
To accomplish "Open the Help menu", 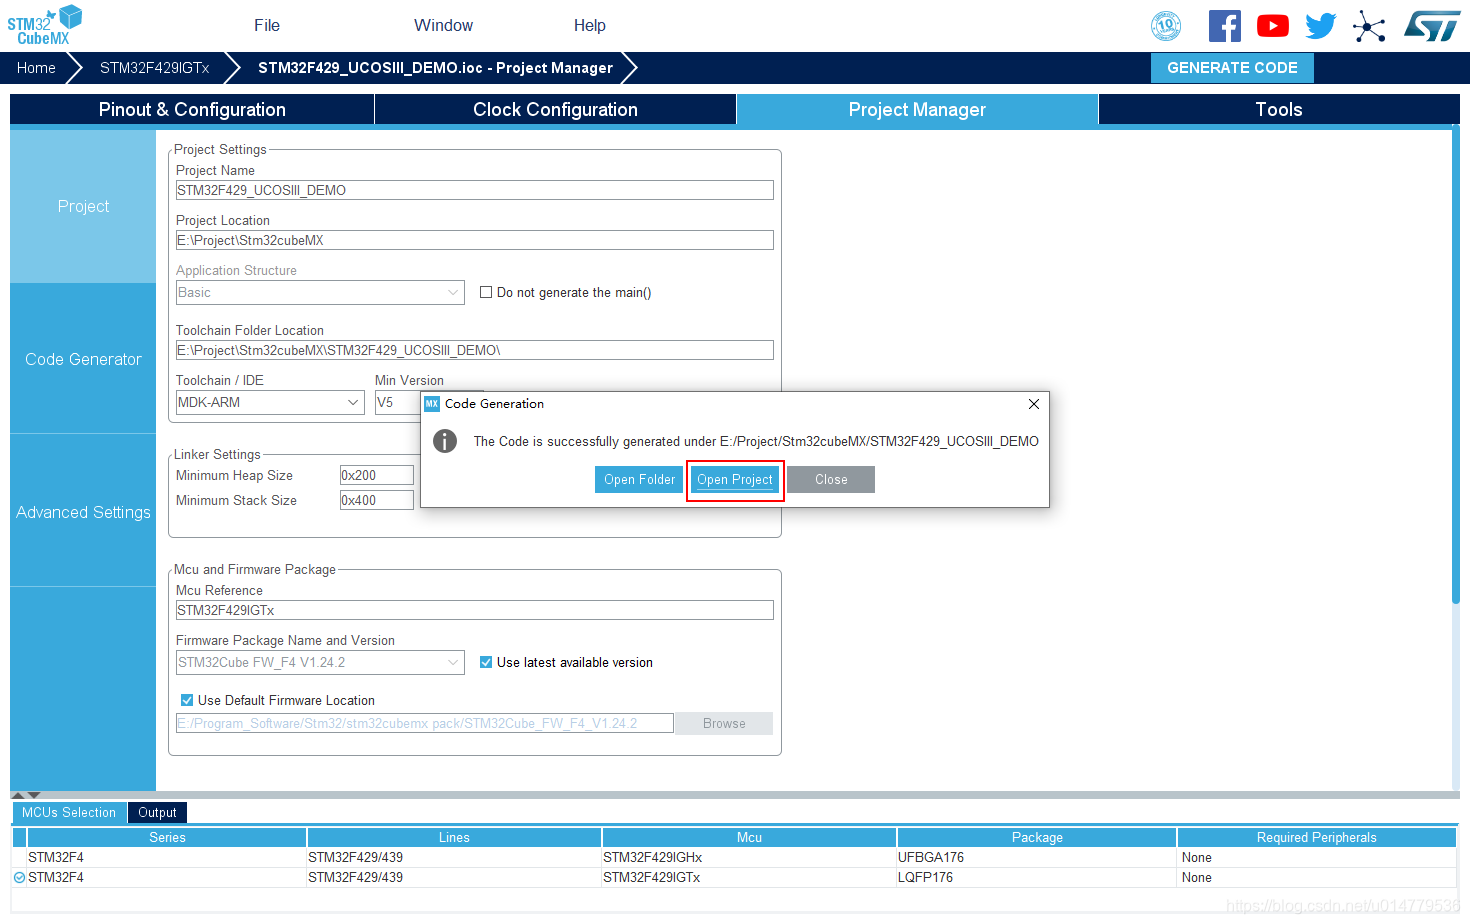I will (590, 25).
